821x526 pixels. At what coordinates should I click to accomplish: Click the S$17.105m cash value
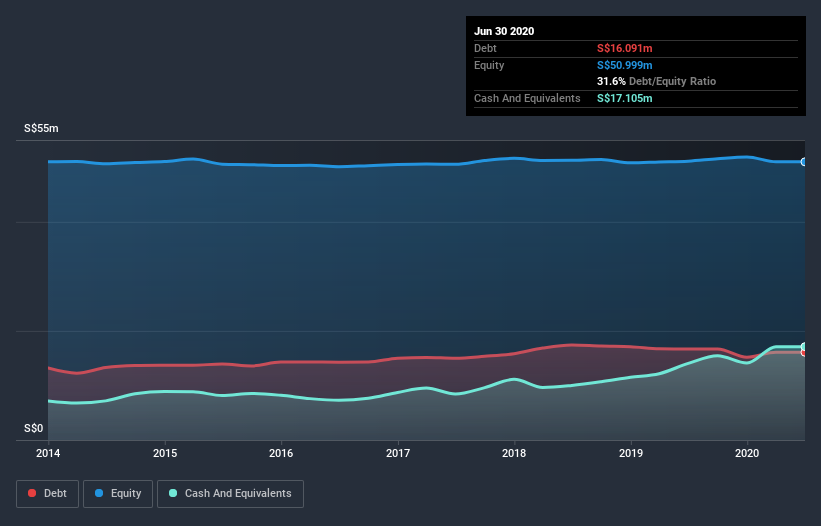click(625, 98)
